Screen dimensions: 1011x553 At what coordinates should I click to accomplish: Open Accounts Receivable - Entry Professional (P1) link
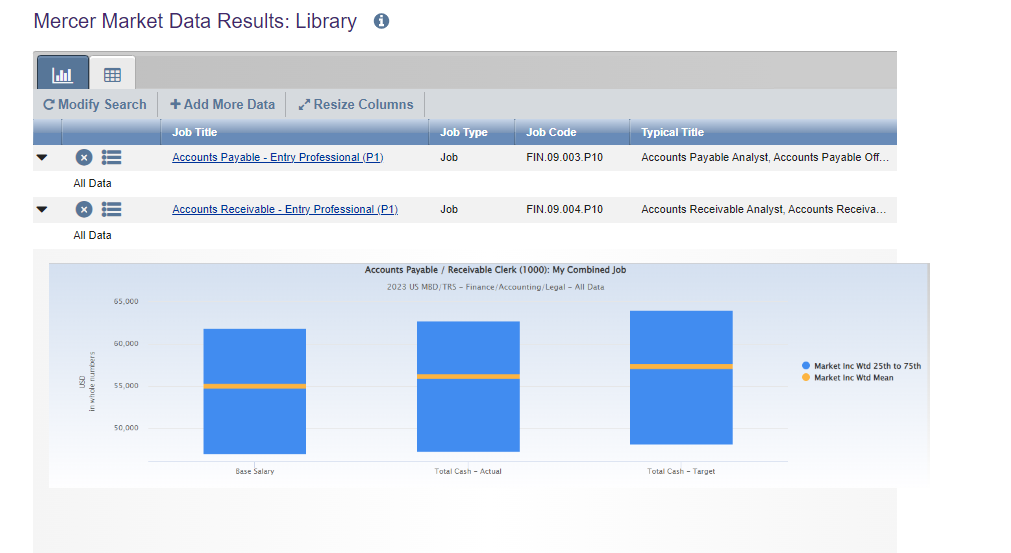[285, 209]
